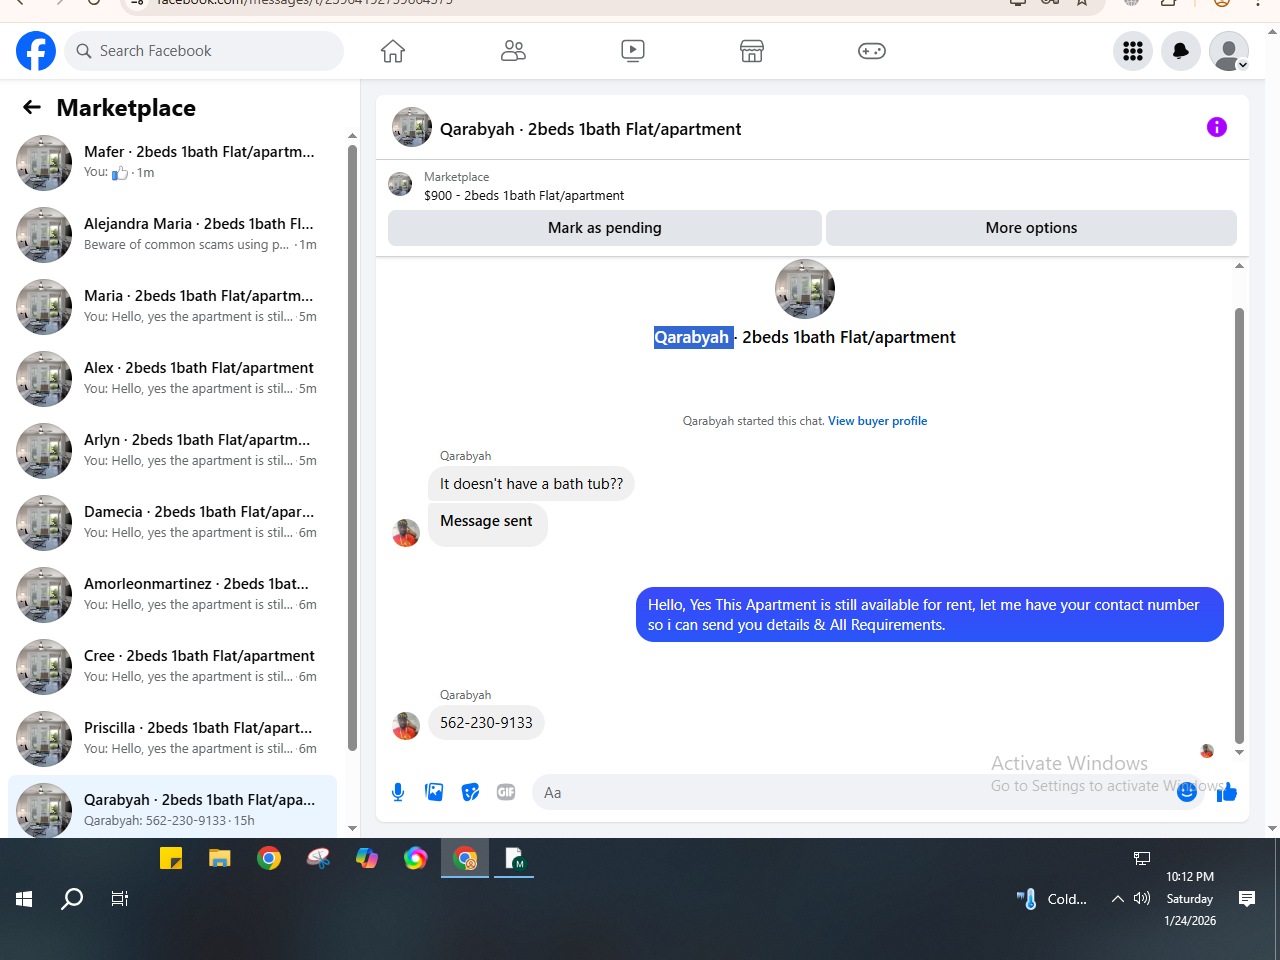Click More options button
The width and height of the screenshot is (1280, 960).
[1031, 228]
